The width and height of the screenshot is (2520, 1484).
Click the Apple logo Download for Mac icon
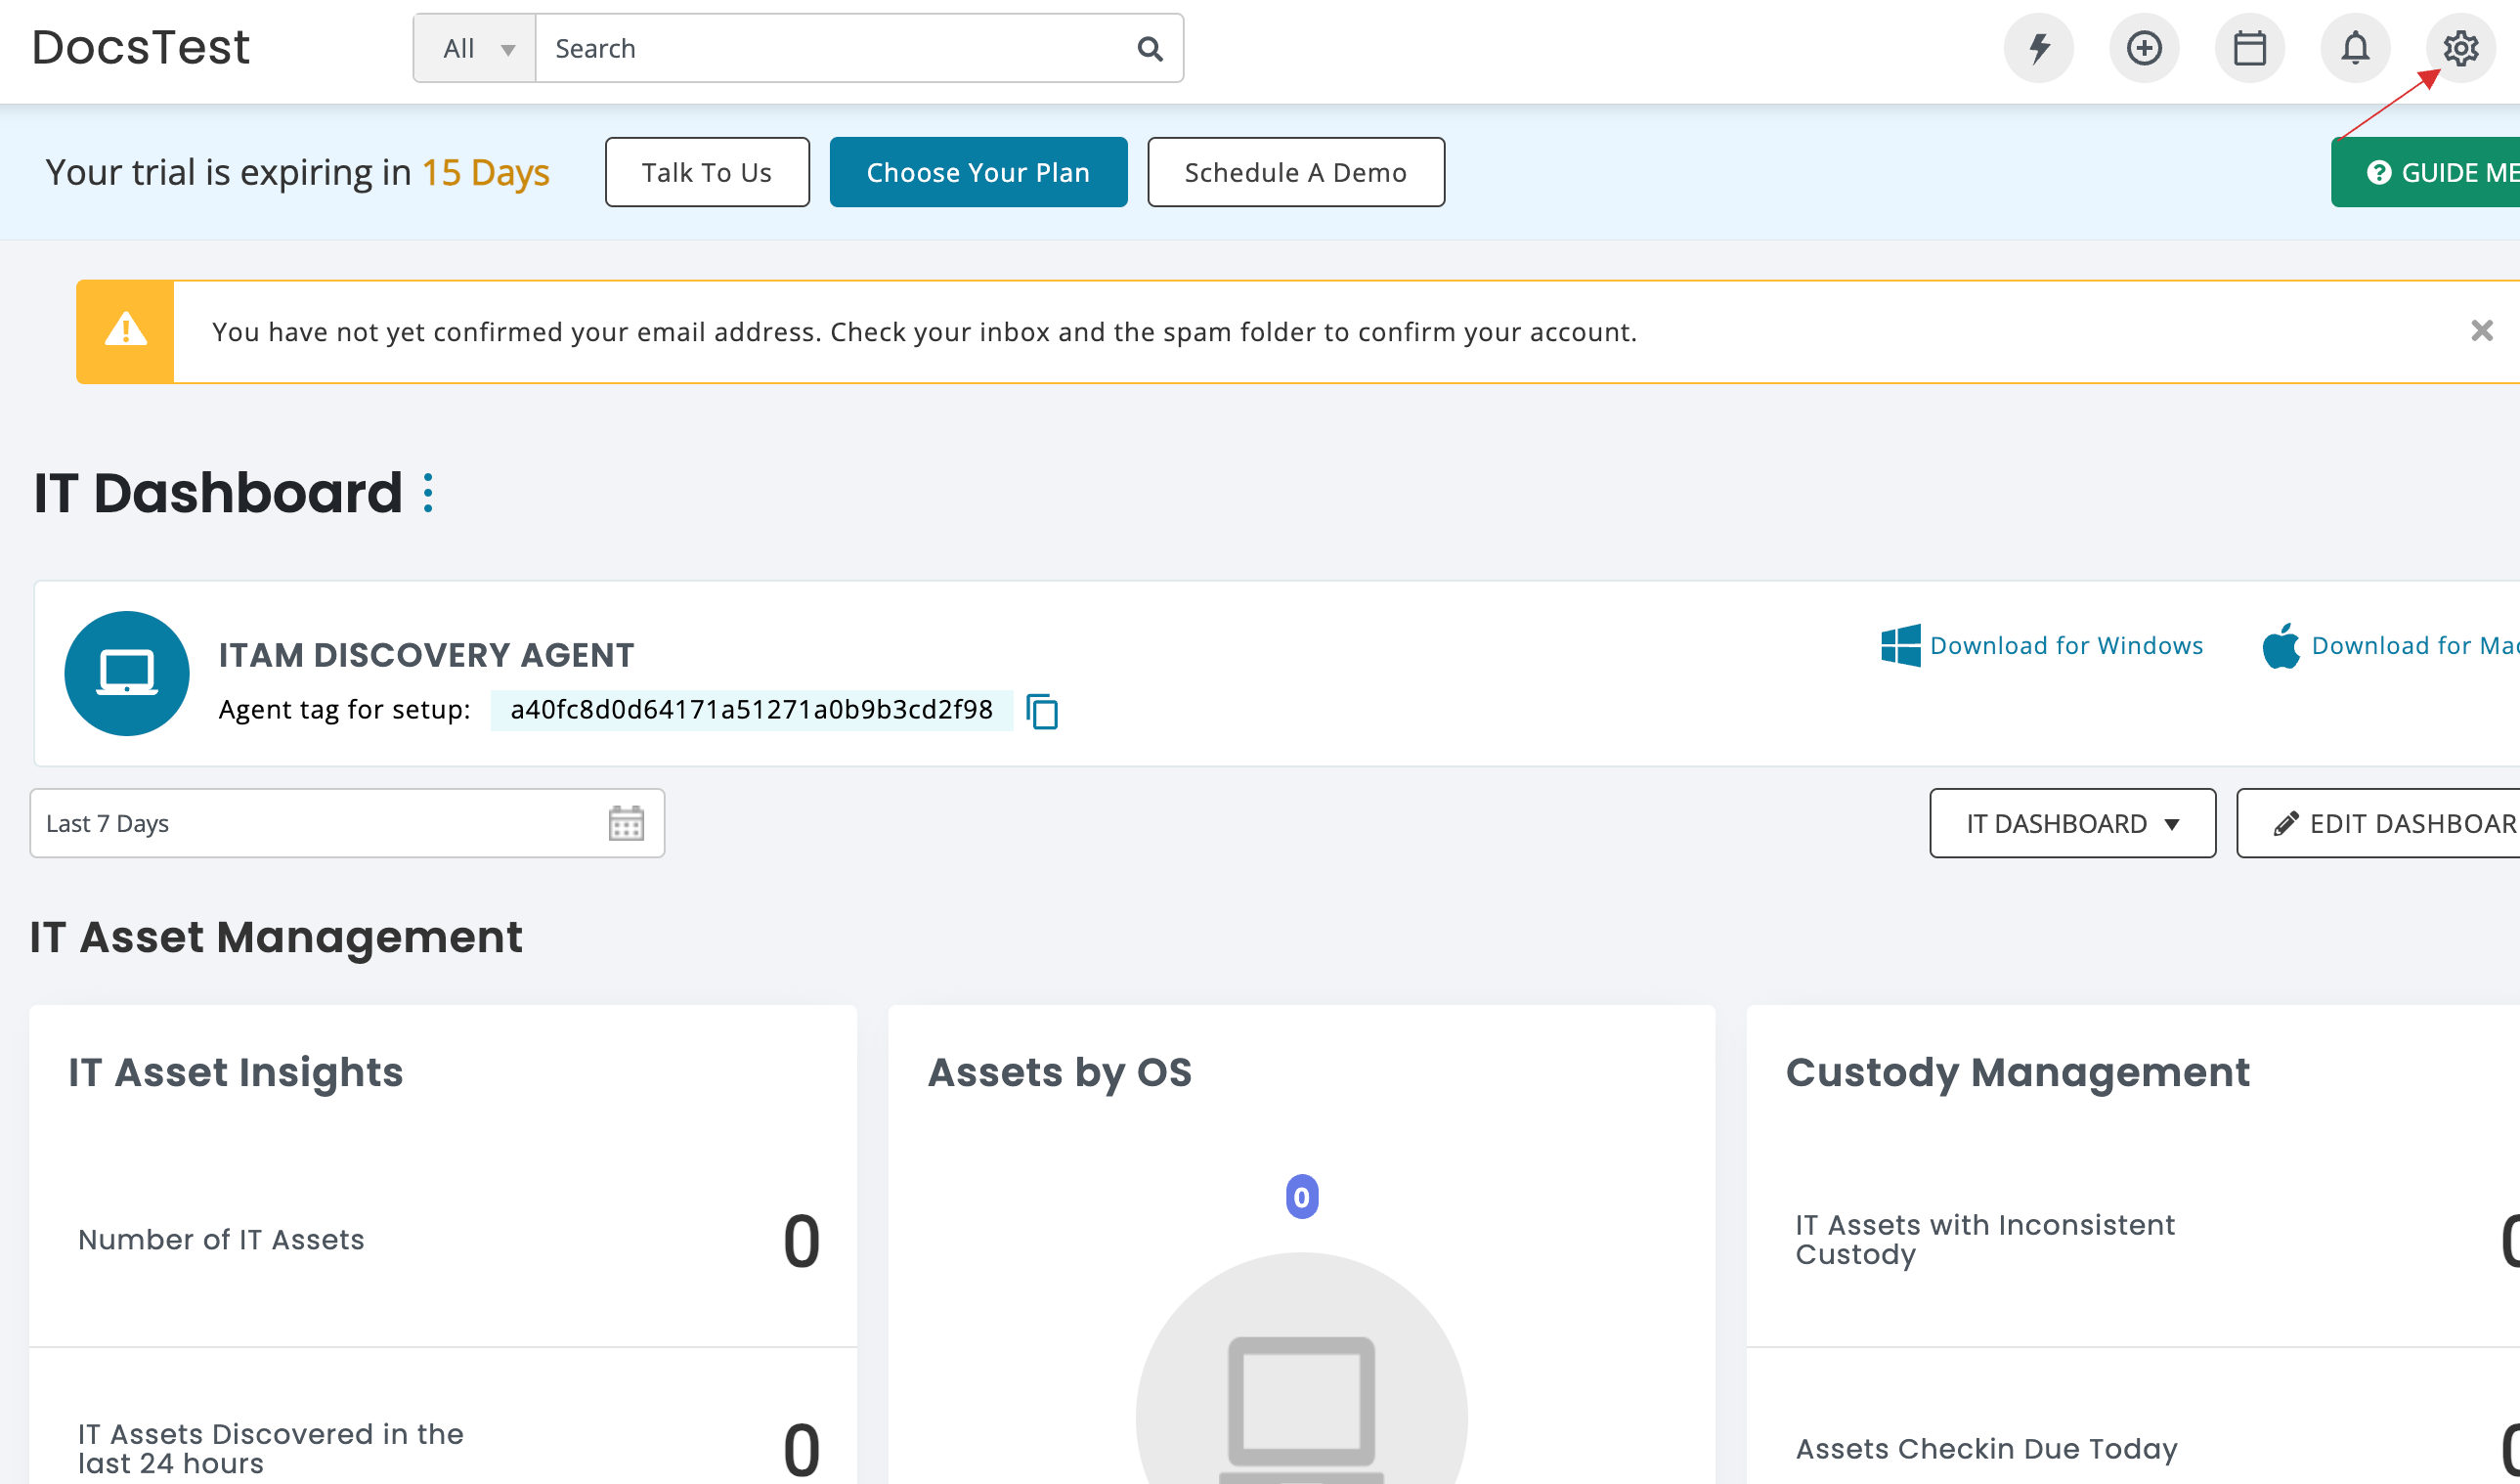click(x=2280, y=645)
